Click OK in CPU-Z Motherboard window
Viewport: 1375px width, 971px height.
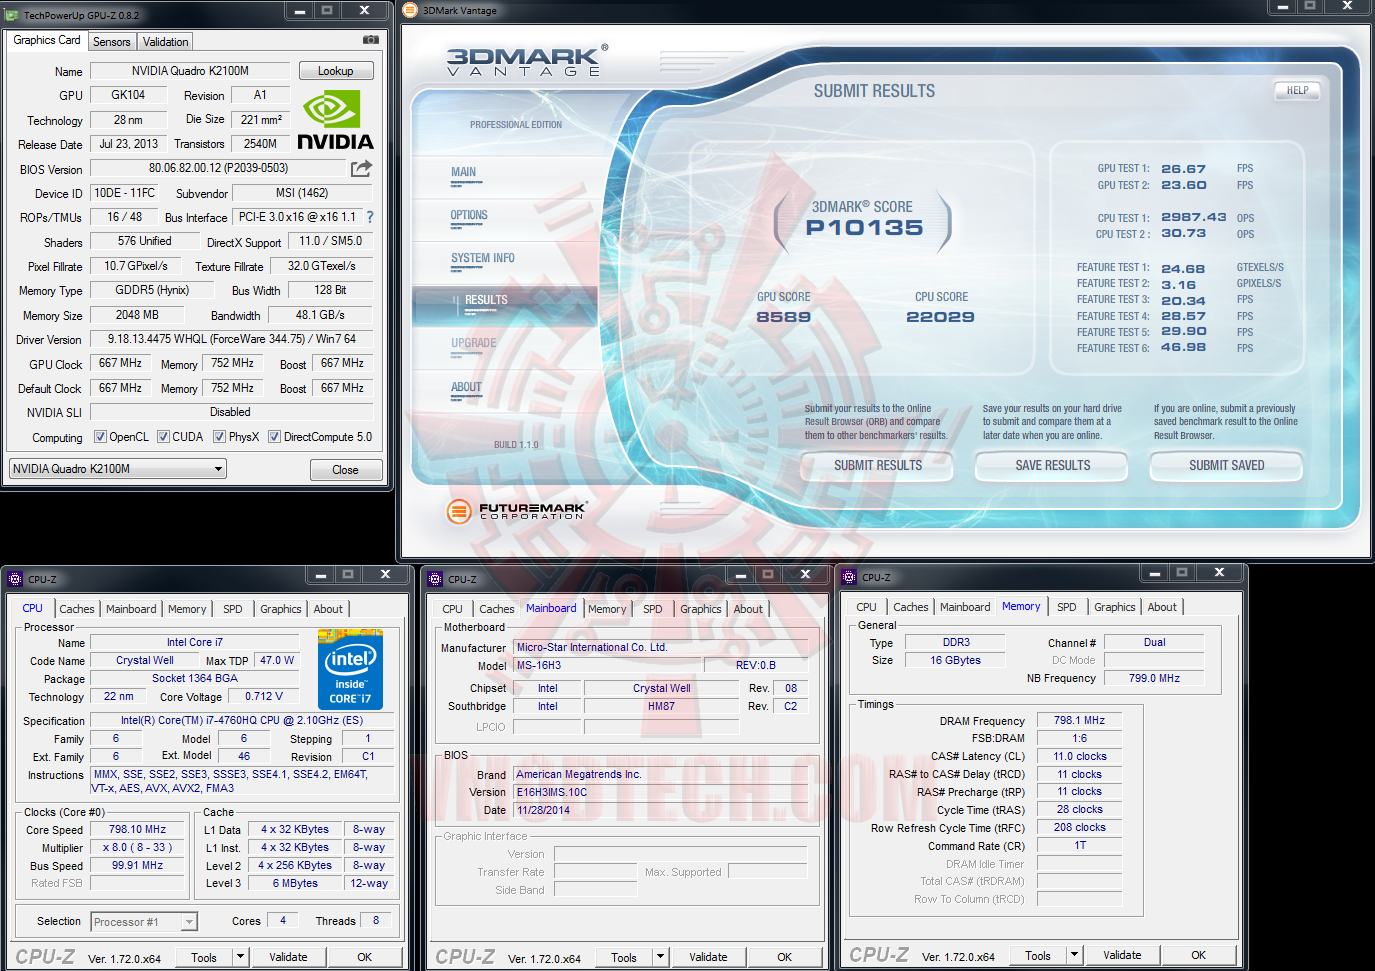click(785, 957)
